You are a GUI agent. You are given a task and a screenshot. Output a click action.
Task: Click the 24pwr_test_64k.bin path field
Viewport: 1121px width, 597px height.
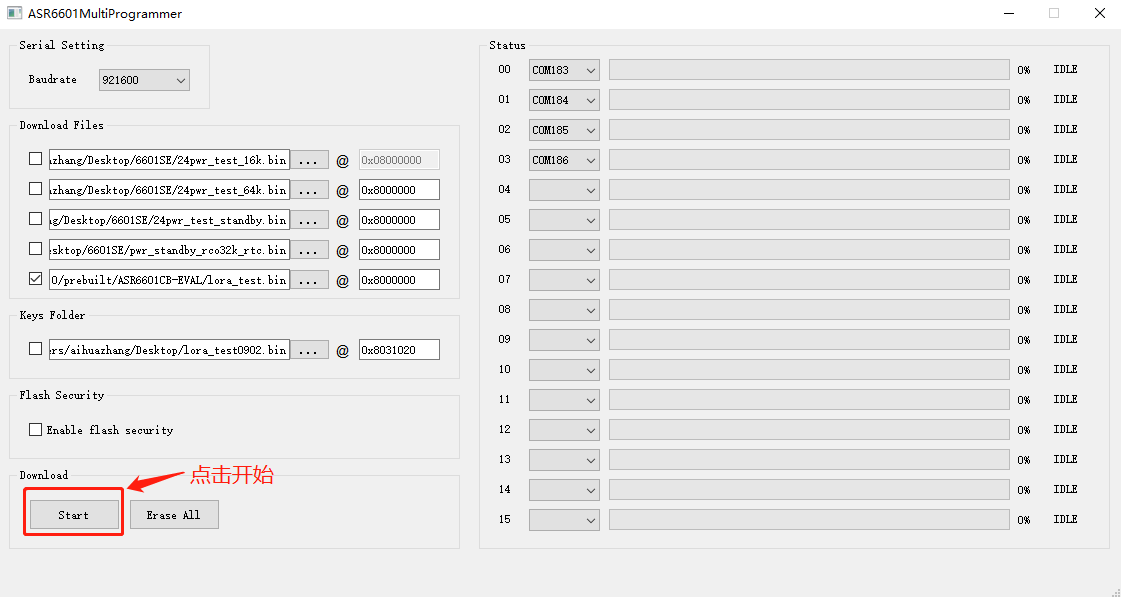click(x=169, y=190)
